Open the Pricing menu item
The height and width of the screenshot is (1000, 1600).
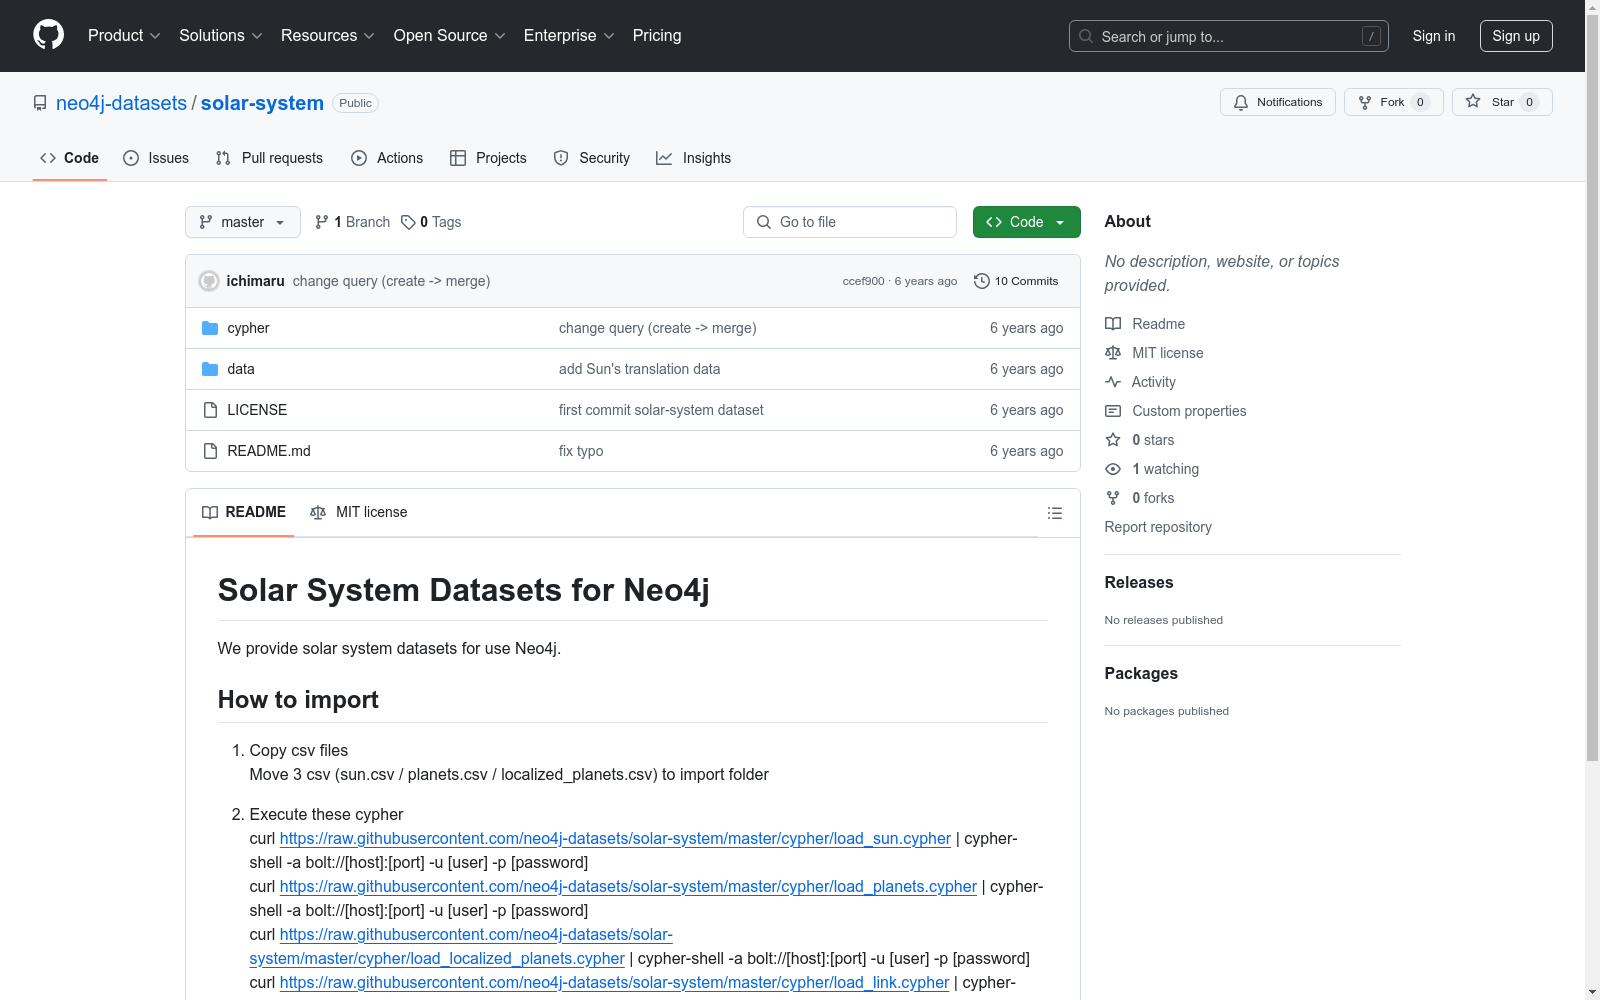pos(657,36)
